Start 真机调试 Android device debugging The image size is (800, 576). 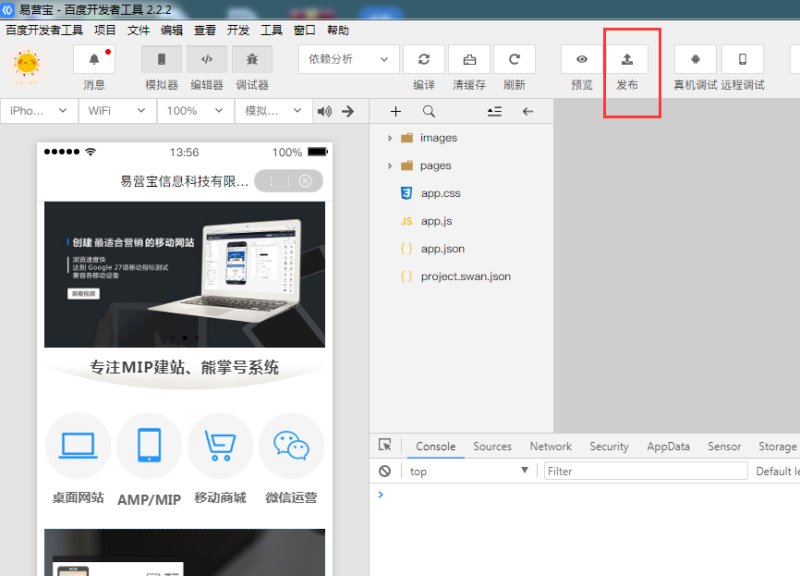[x=695, y=60]
